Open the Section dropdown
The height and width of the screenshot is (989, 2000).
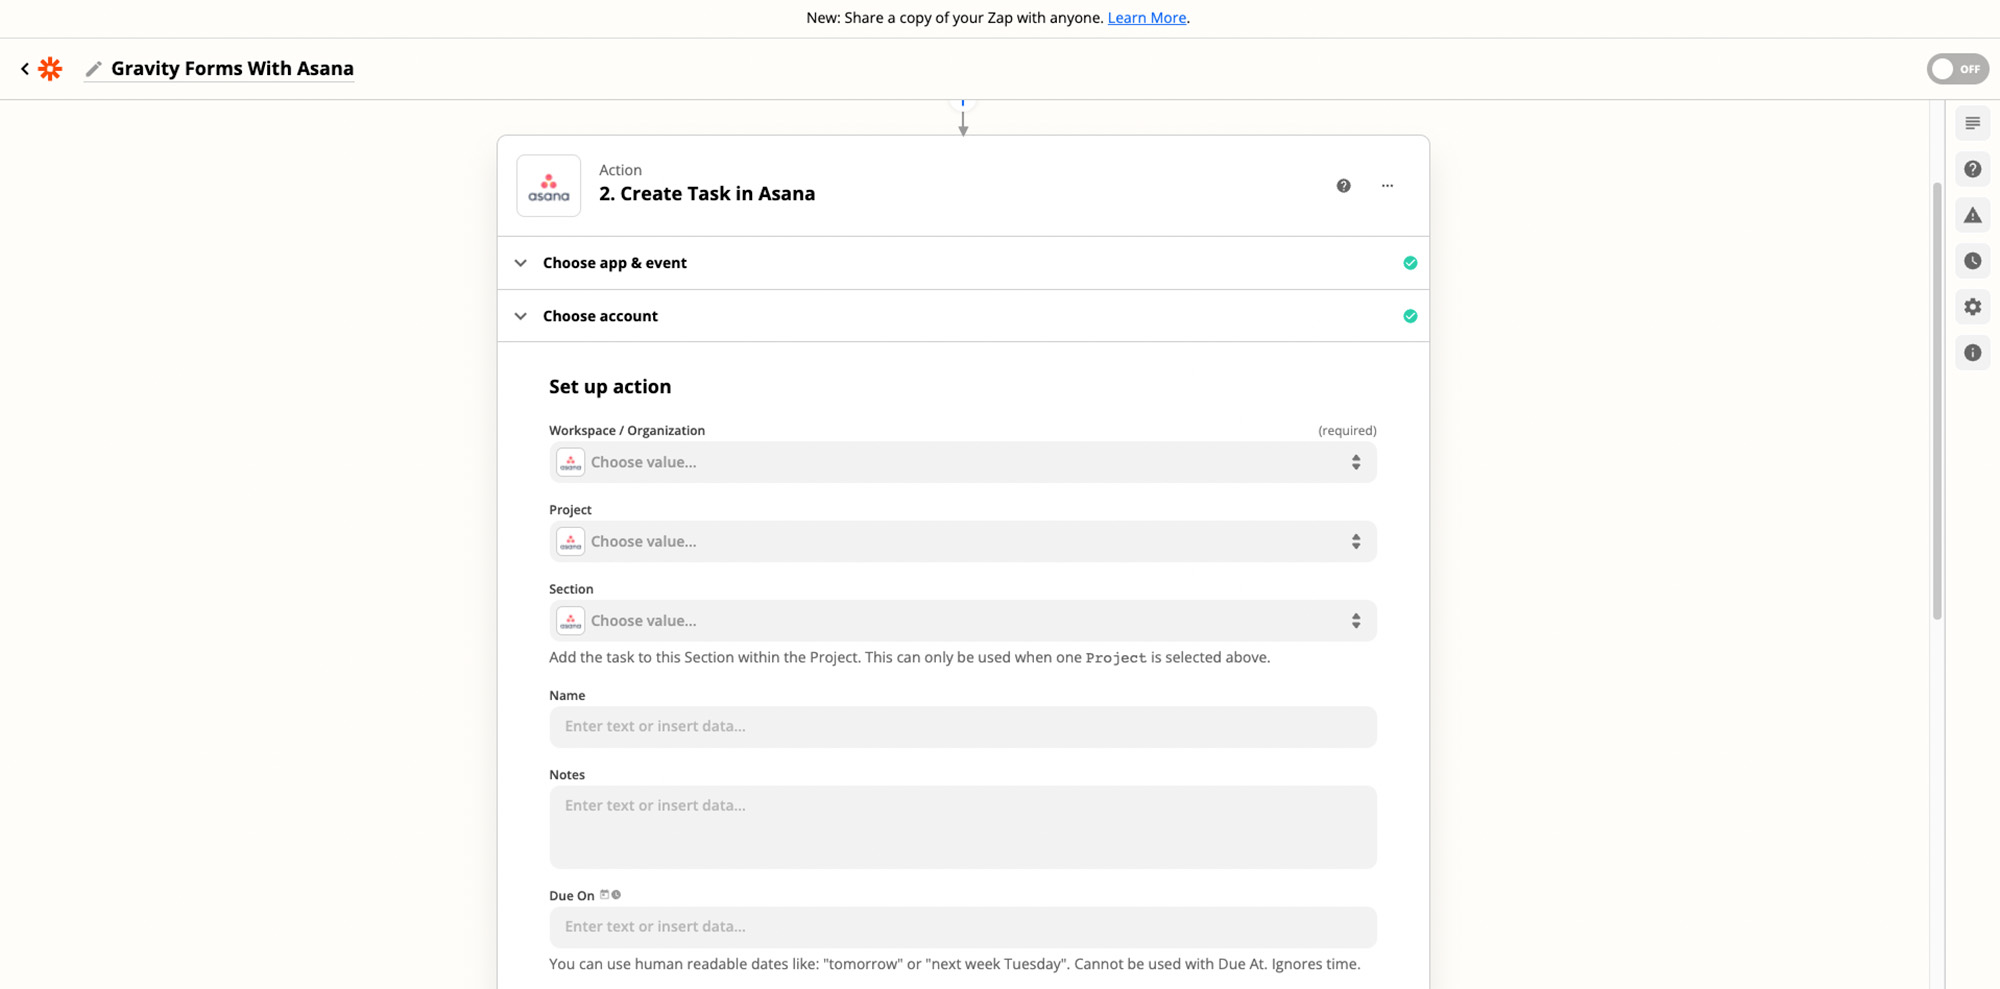click(962, 621)
